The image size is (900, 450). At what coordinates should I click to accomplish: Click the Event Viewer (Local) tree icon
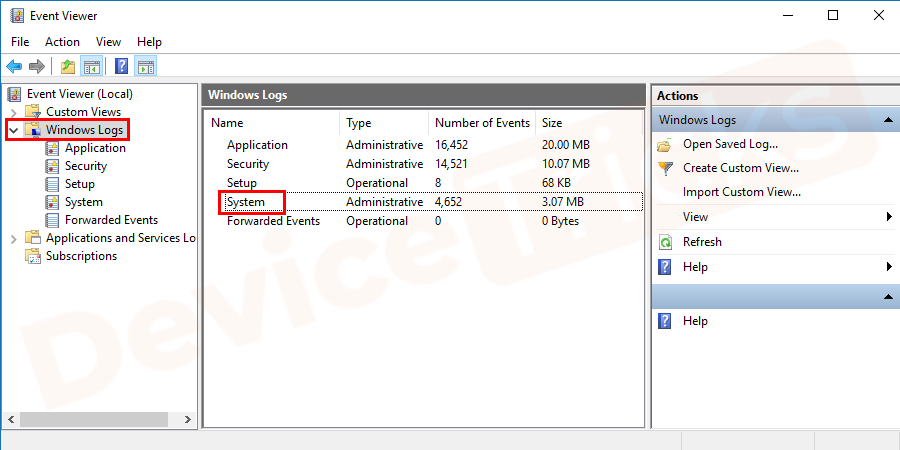[14, 94]
